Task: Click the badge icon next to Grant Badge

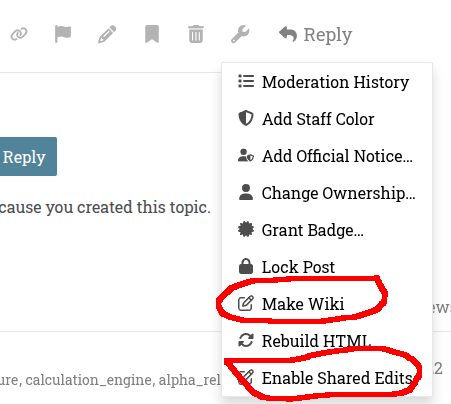Action: pos(246,230)
